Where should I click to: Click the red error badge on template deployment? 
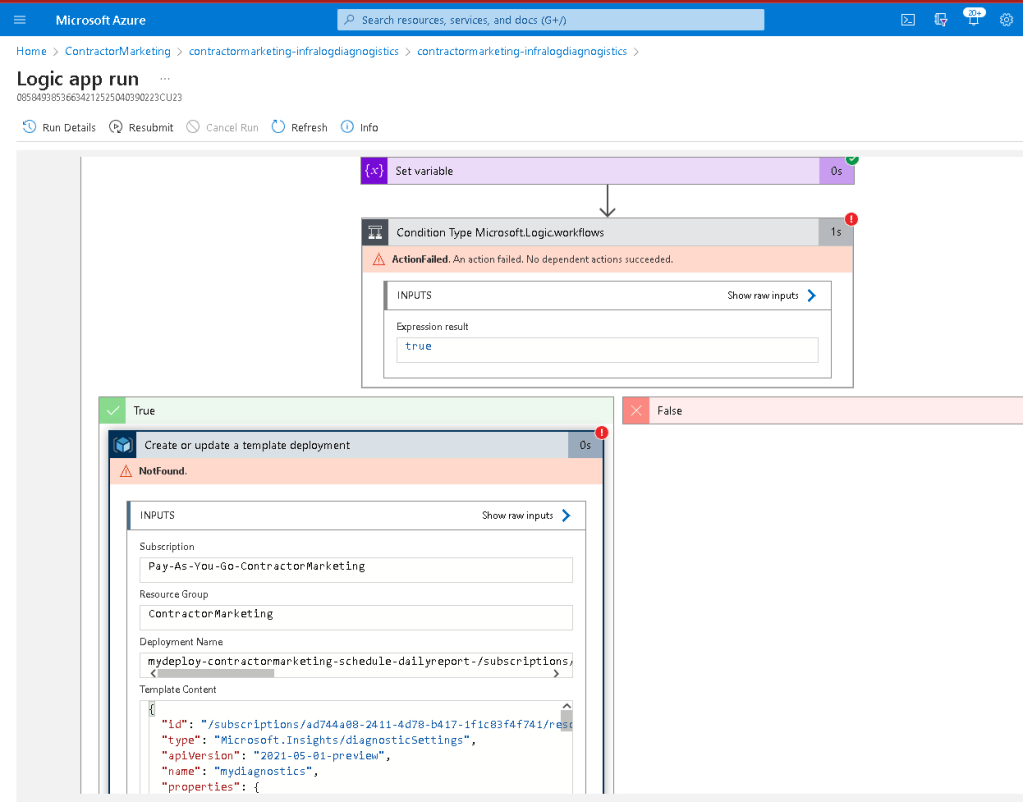pos(602,432)
